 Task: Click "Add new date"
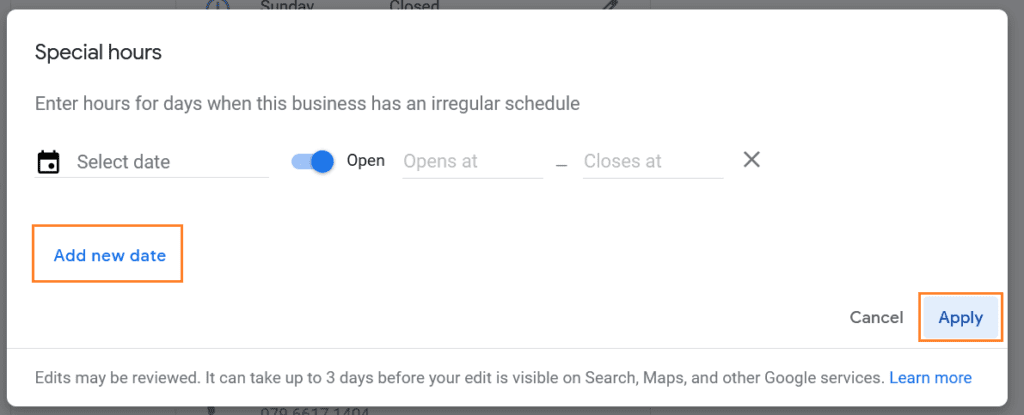(x=109, y=255)
